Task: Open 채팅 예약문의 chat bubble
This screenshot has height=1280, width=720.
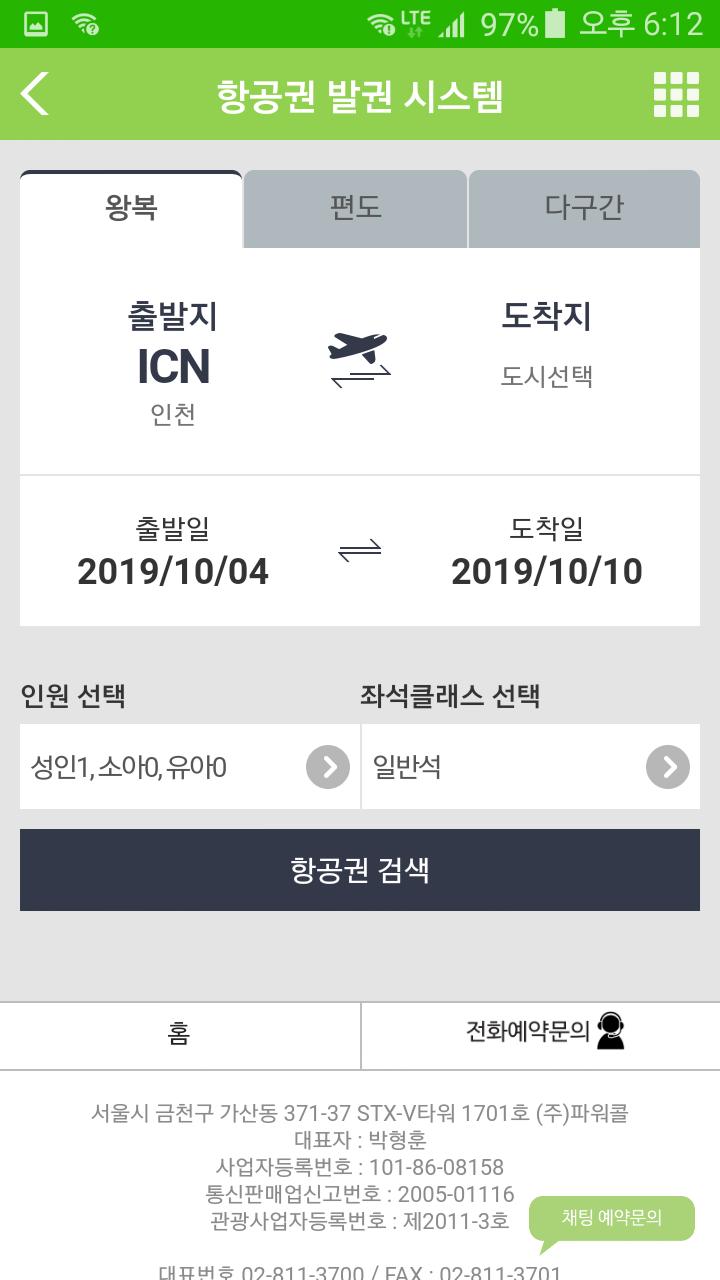Action: point(611,1219)
